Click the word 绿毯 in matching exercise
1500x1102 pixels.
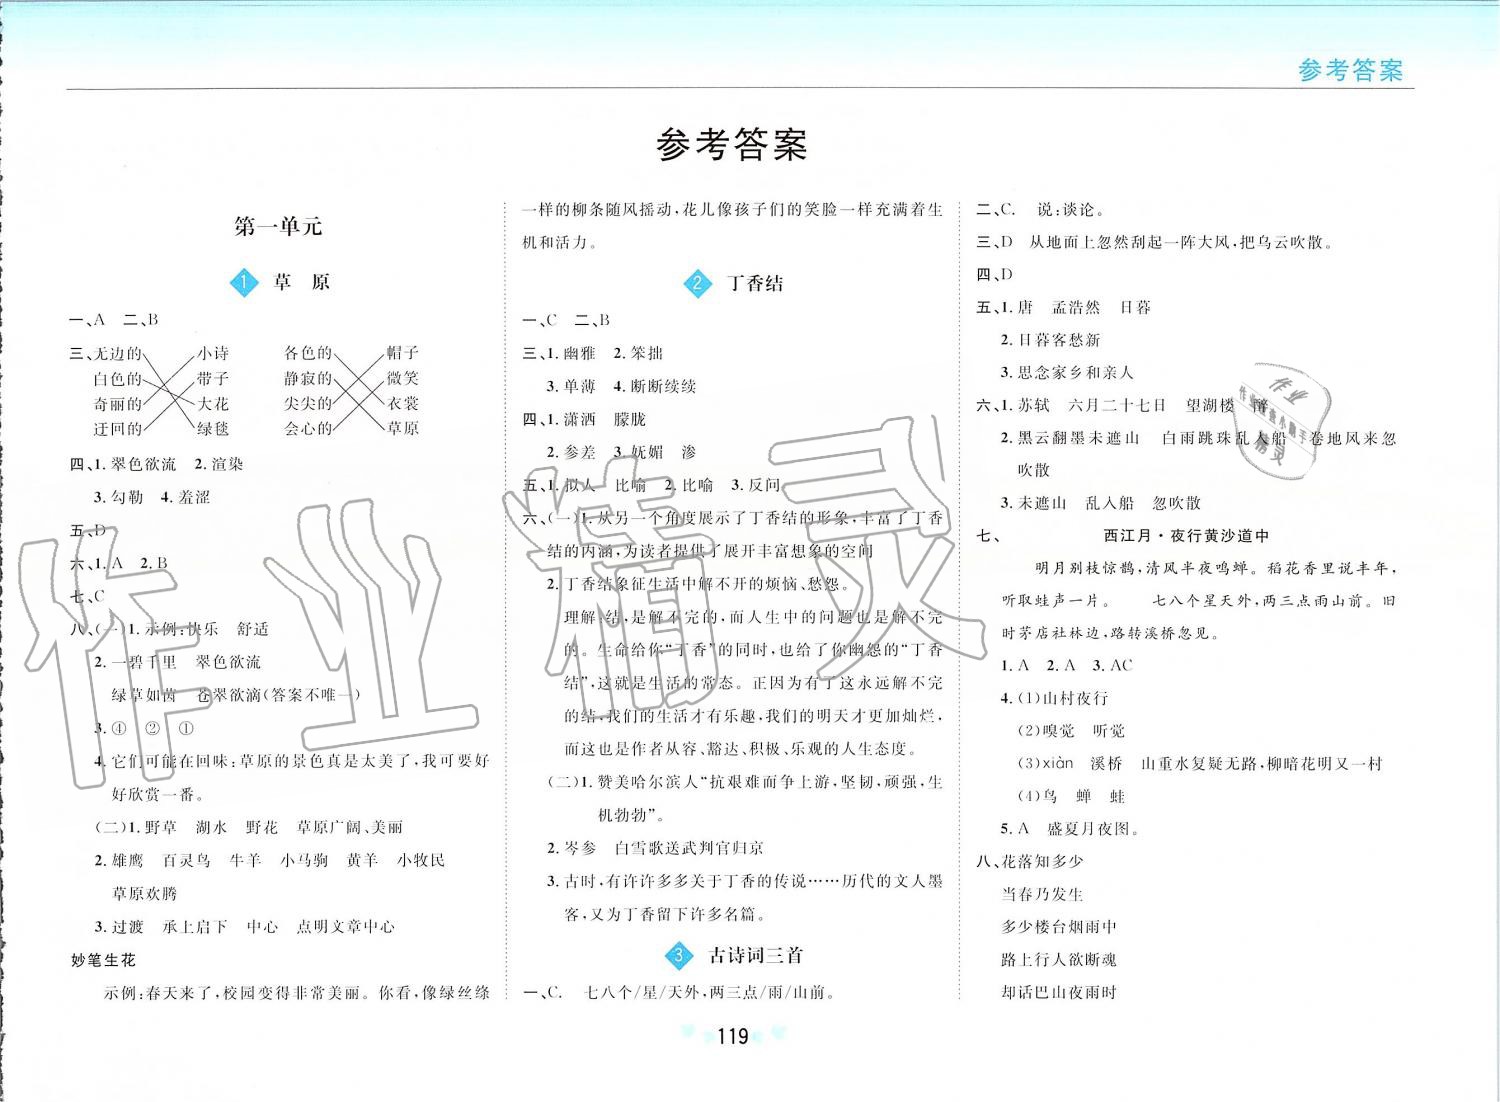(x=213, y=429)
